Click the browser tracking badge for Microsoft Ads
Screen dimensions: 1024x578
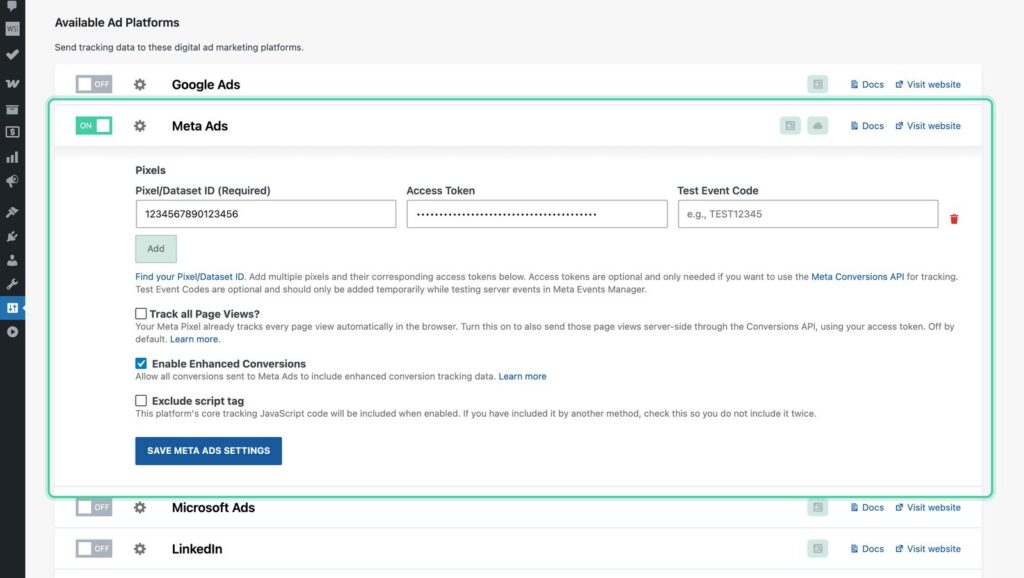(x=817, y=507)
